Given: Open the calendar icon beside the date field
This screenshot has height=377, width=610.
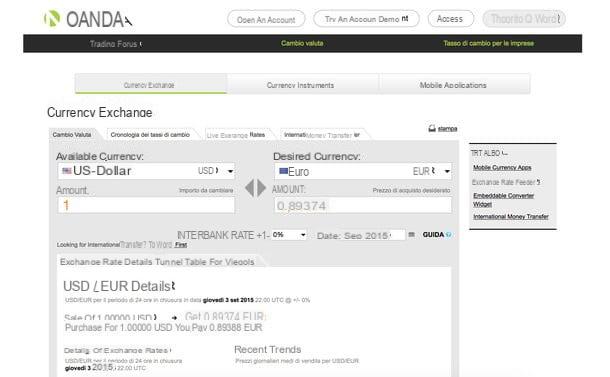Looking at the screenshot, I should tap(412, 234).
